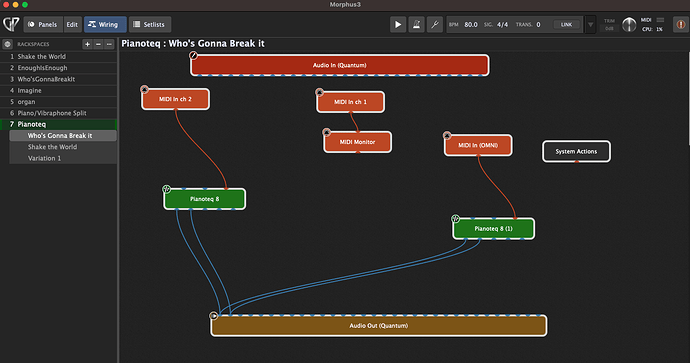690x363 pixels.
Task: Click the MIDI In ch 1 corner icon
Action: (x=319, y=92)
